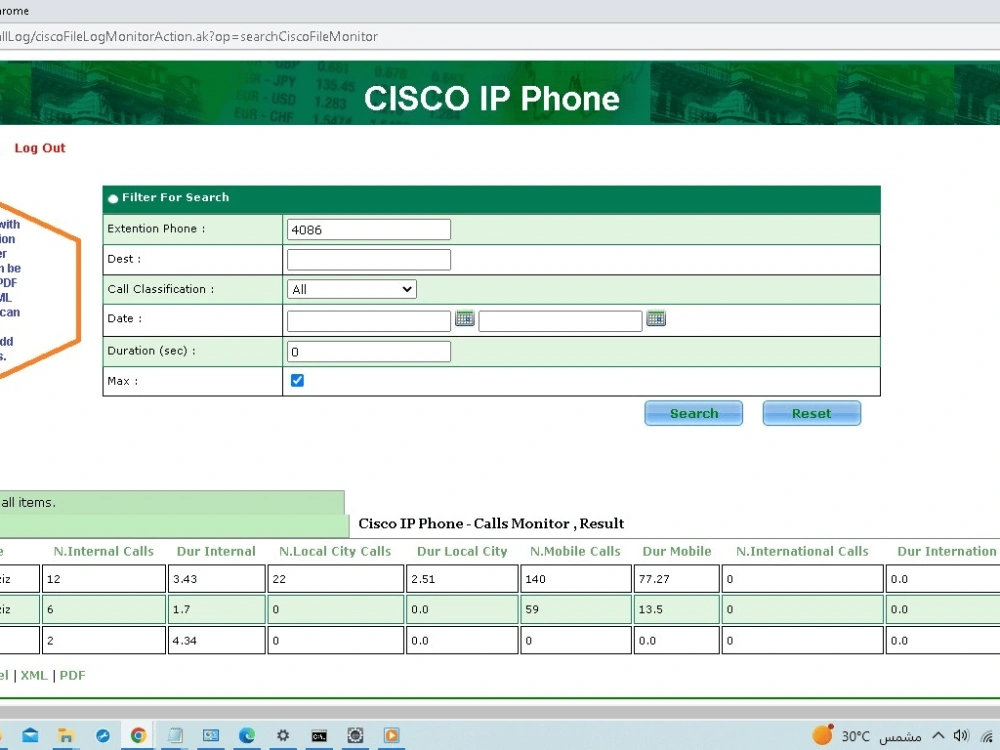1000x750 pixels.
Task: Sort by N.Local City Calls header
Action: coord(335,552)
